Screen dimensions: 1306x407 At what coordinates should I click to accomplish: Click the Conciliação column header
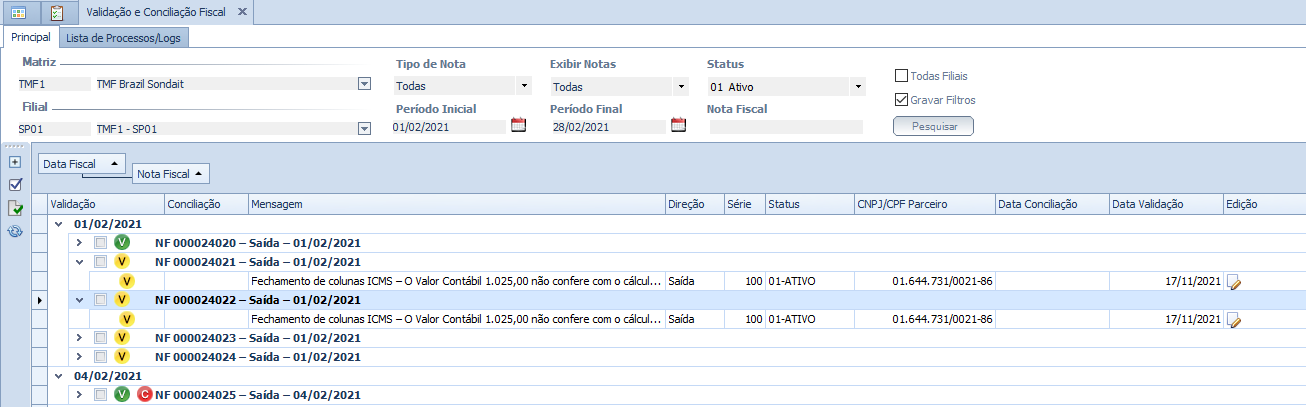point(205,204)
